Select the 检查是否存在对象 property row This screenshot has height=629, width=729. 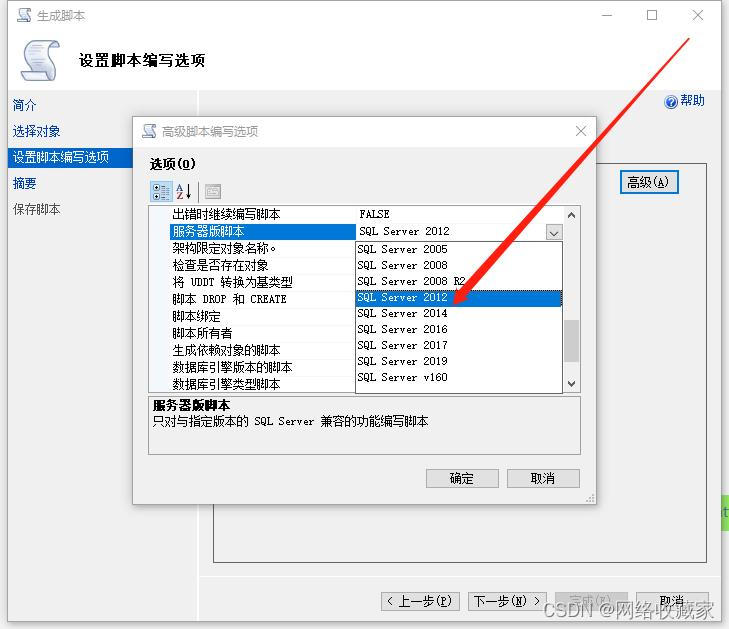[263, 265]
